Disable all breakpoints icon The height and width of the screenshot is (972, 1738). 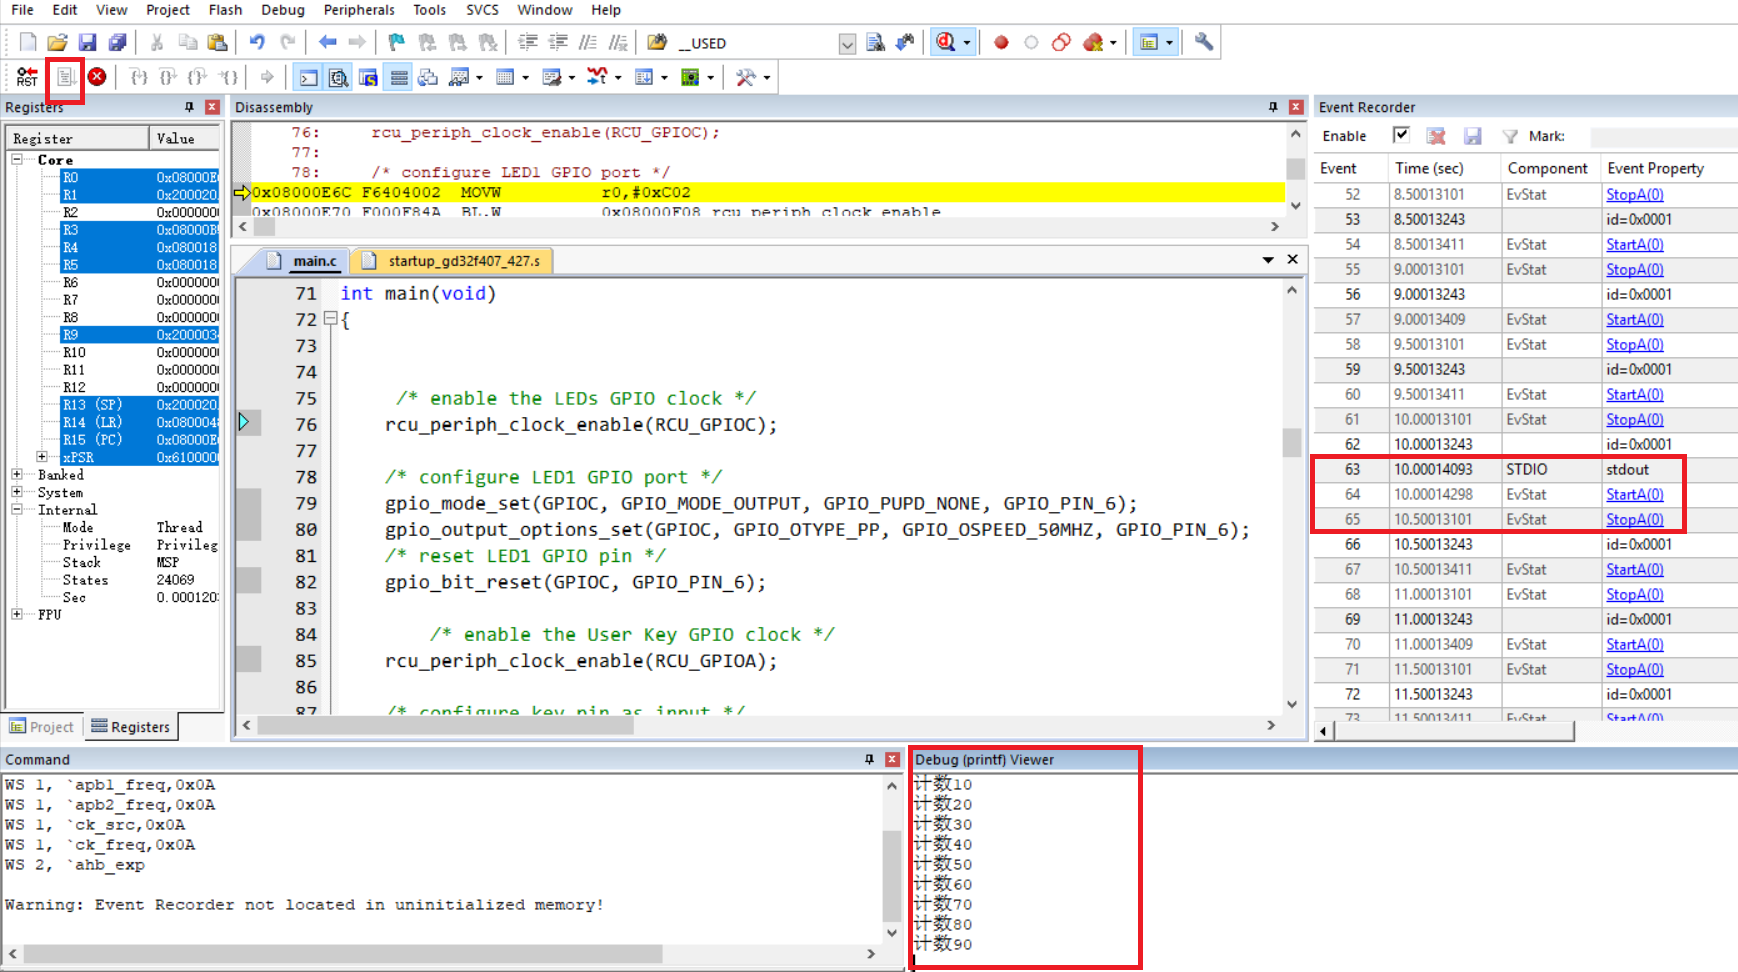(1062, 42)
